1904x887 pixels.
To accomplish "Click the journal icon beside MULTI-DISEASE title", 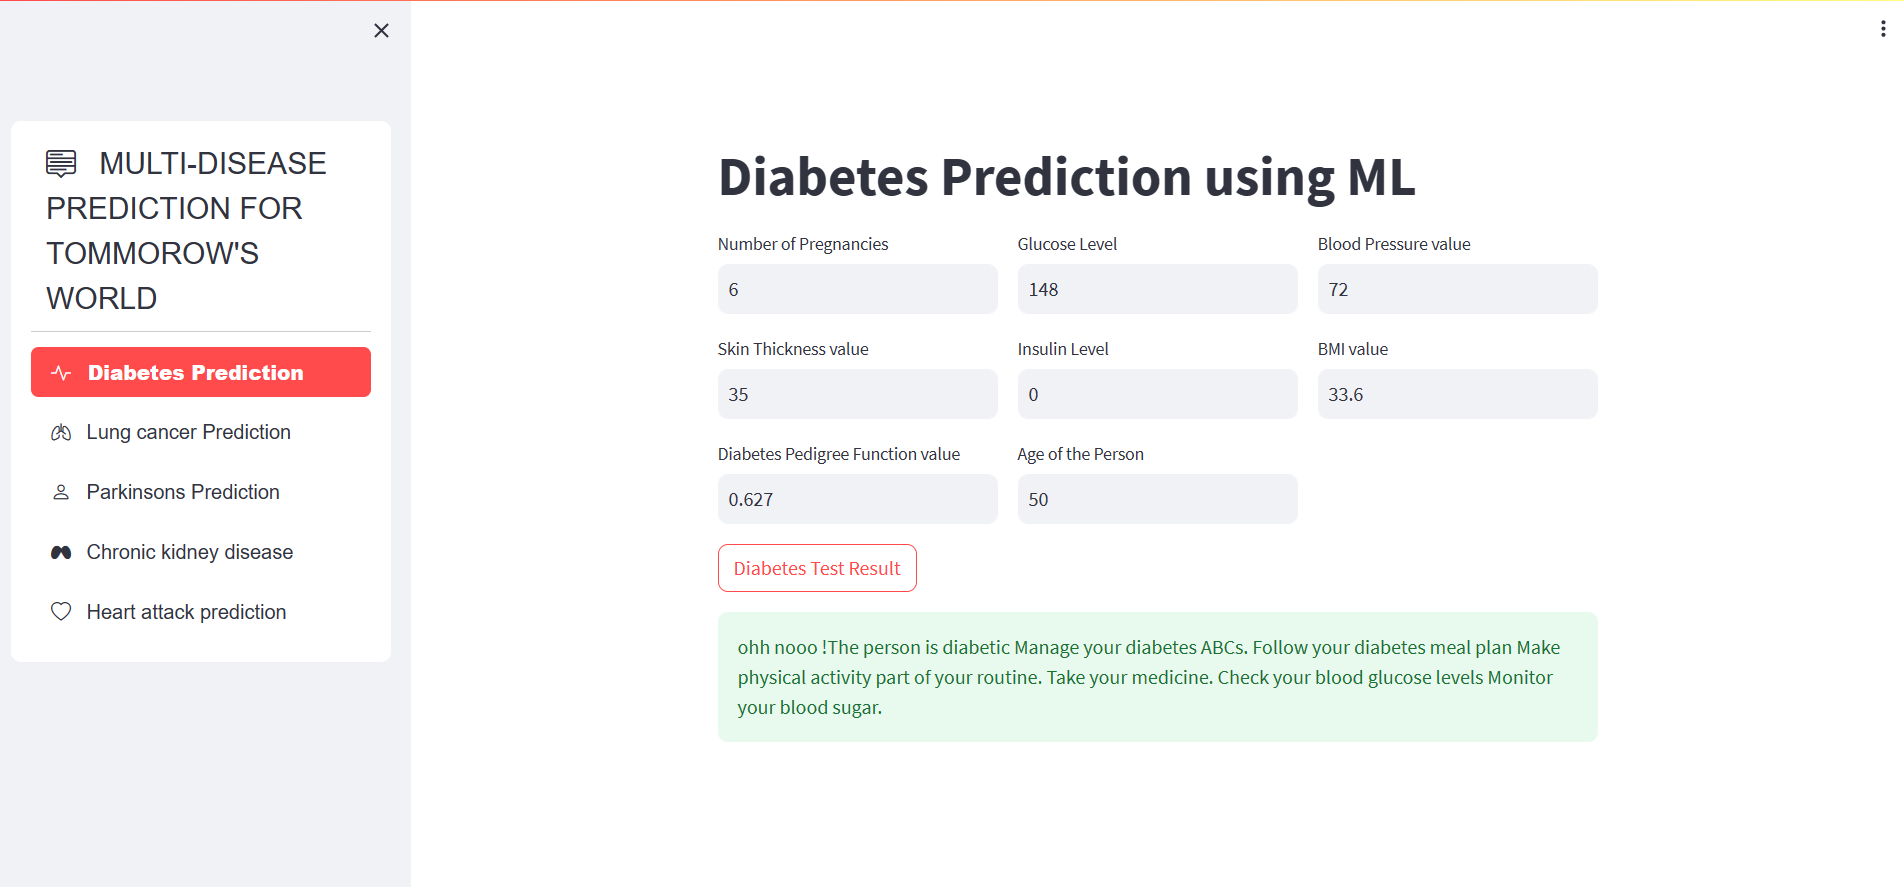I will click(62, 162).
